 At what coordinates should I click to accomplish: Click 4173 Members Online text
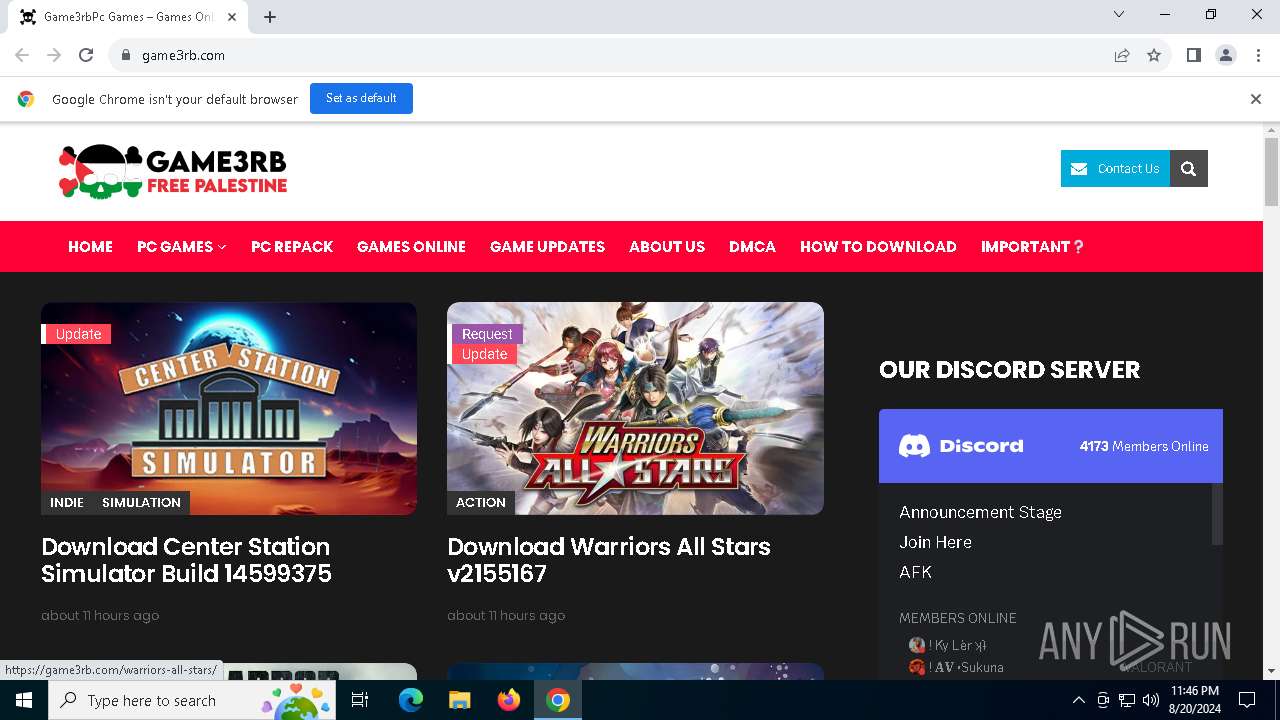(1144, 446)
